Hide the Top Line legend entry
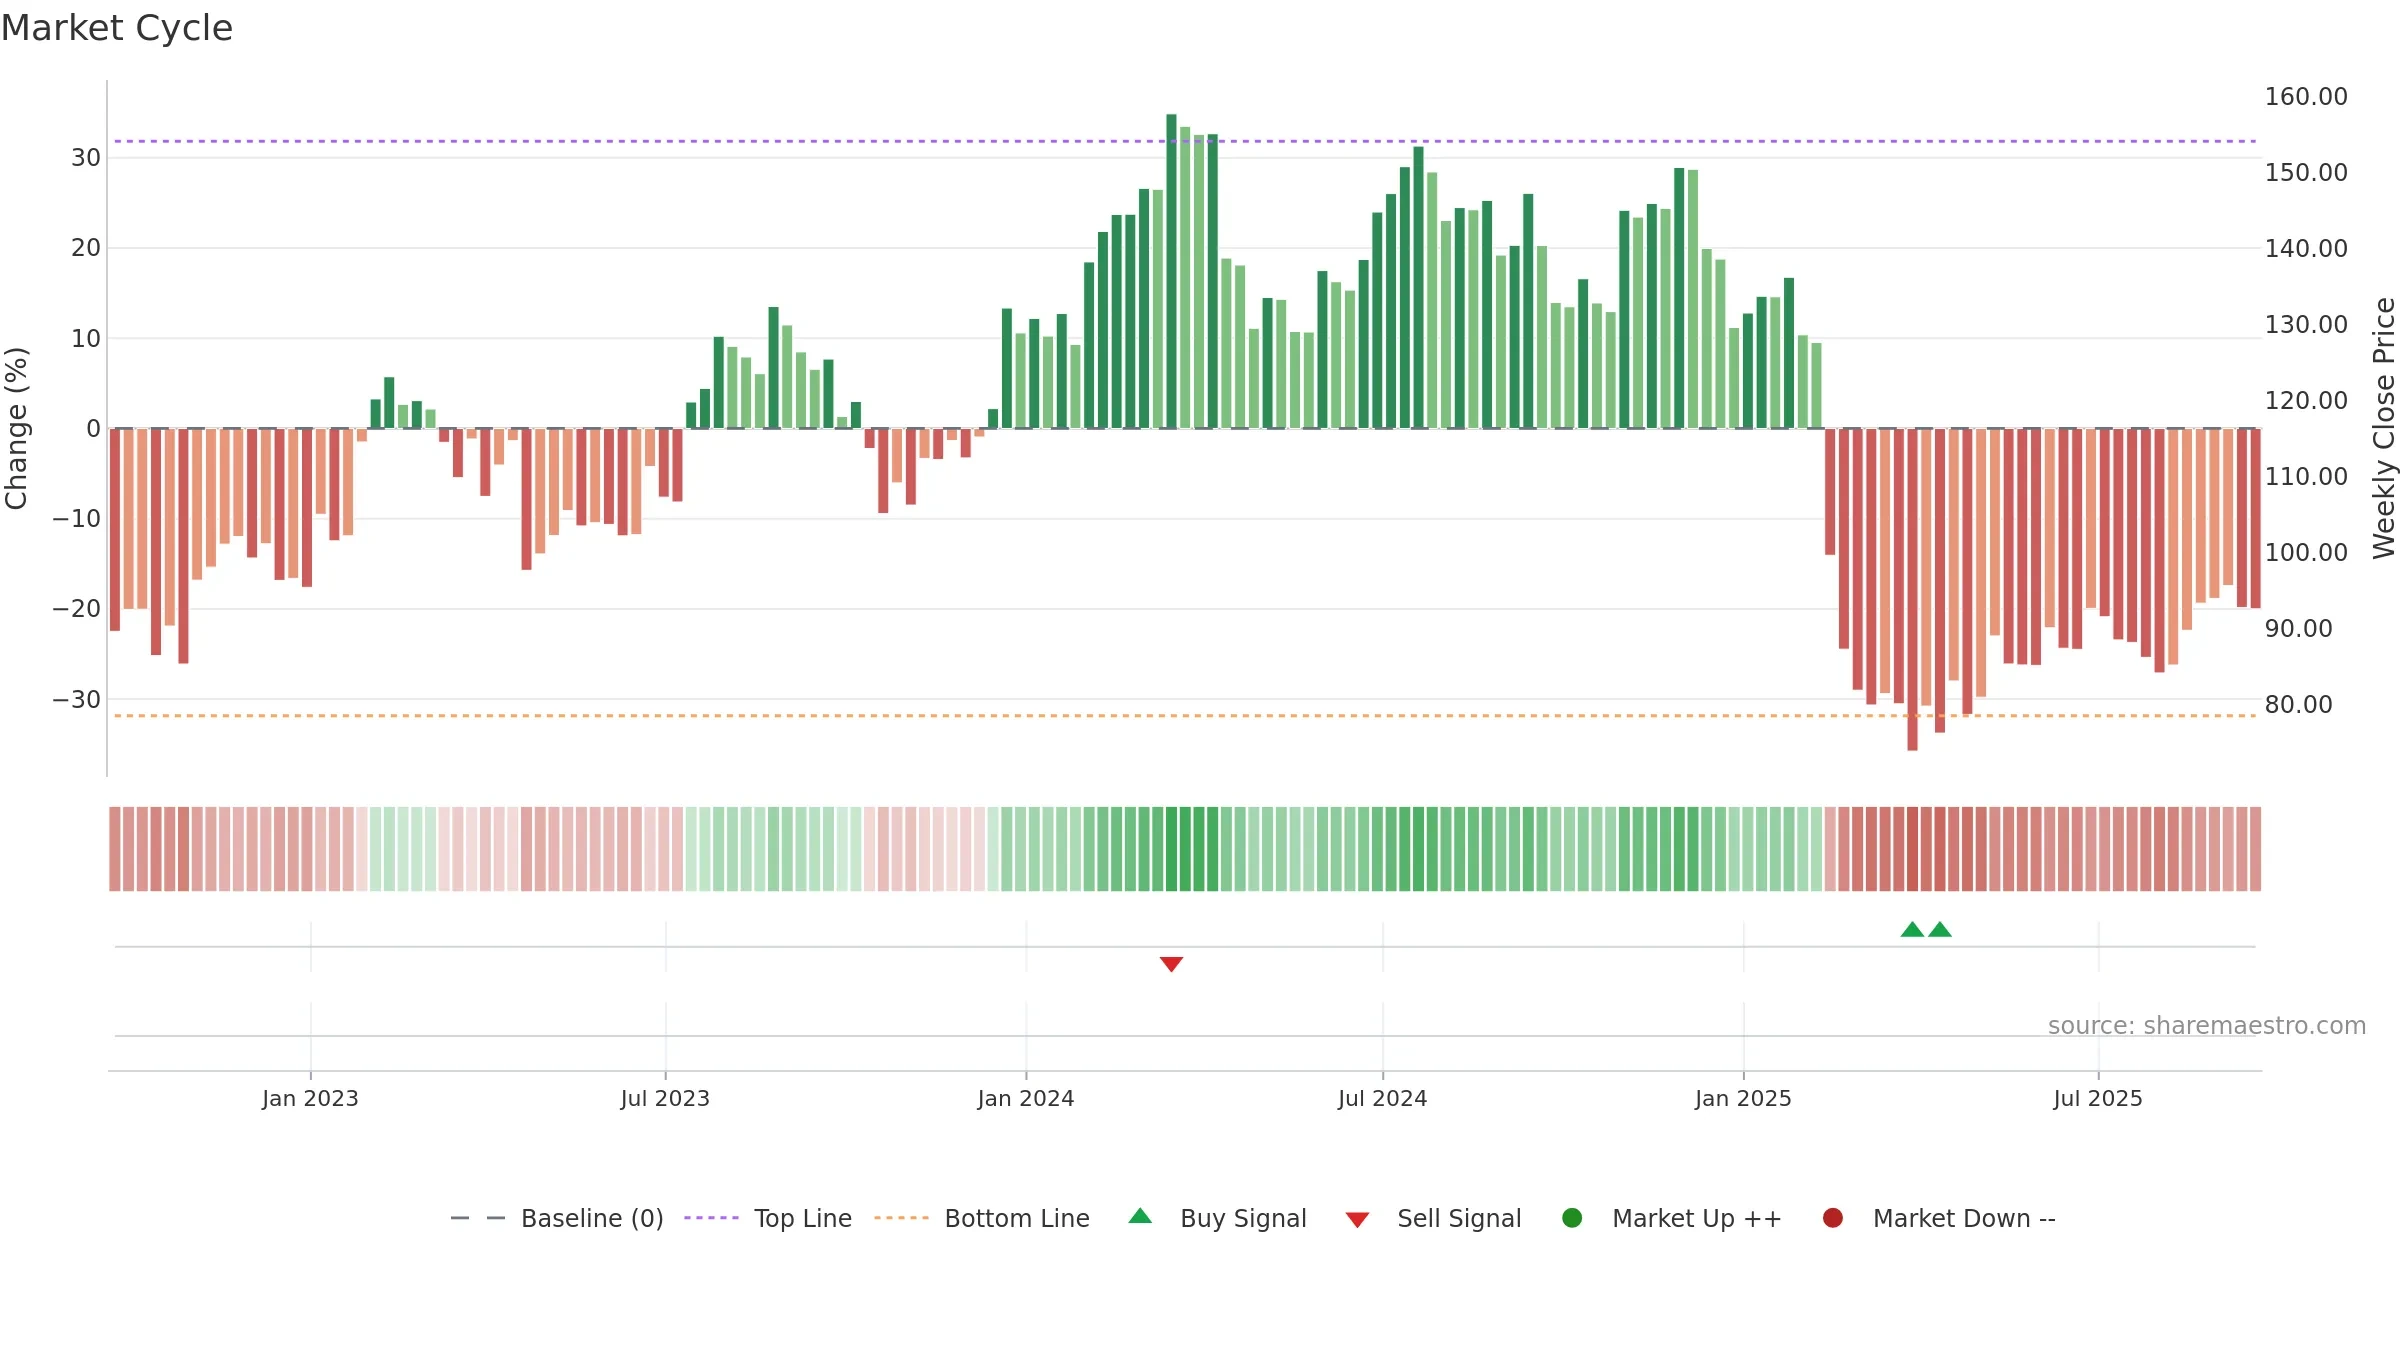Image resolution: width=2400 pixels, height=1350 pixels. 768,1218
